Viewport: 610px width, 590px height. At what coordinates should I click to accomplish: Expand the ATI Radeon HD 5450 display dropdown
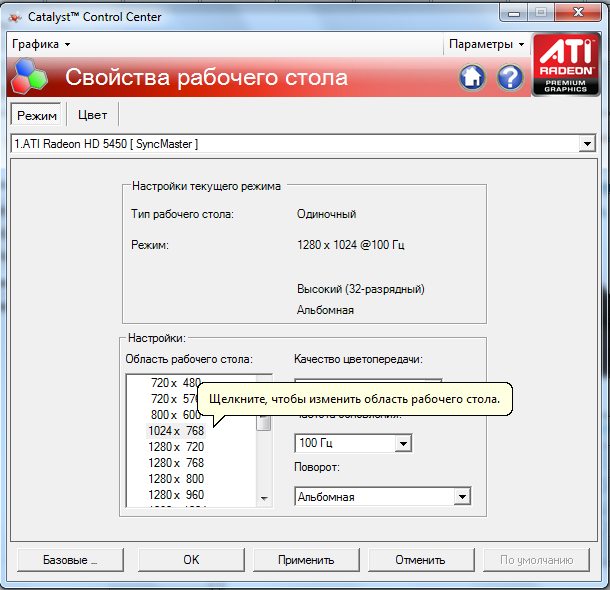[x=587, y=144]
